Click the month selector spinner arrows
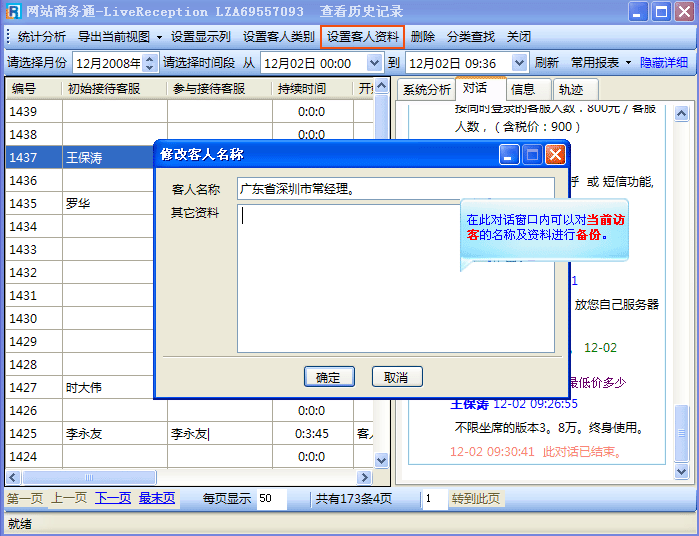The height and width of the screenshot is (536, 699). pyautogui.click(x=151, y=63)
